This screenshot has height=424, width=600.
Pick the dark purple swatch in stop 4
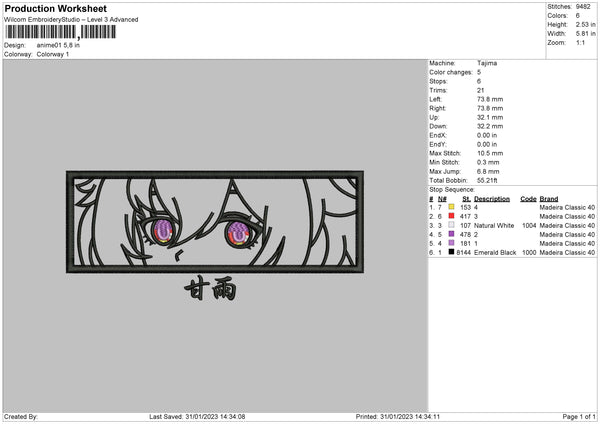452,234
